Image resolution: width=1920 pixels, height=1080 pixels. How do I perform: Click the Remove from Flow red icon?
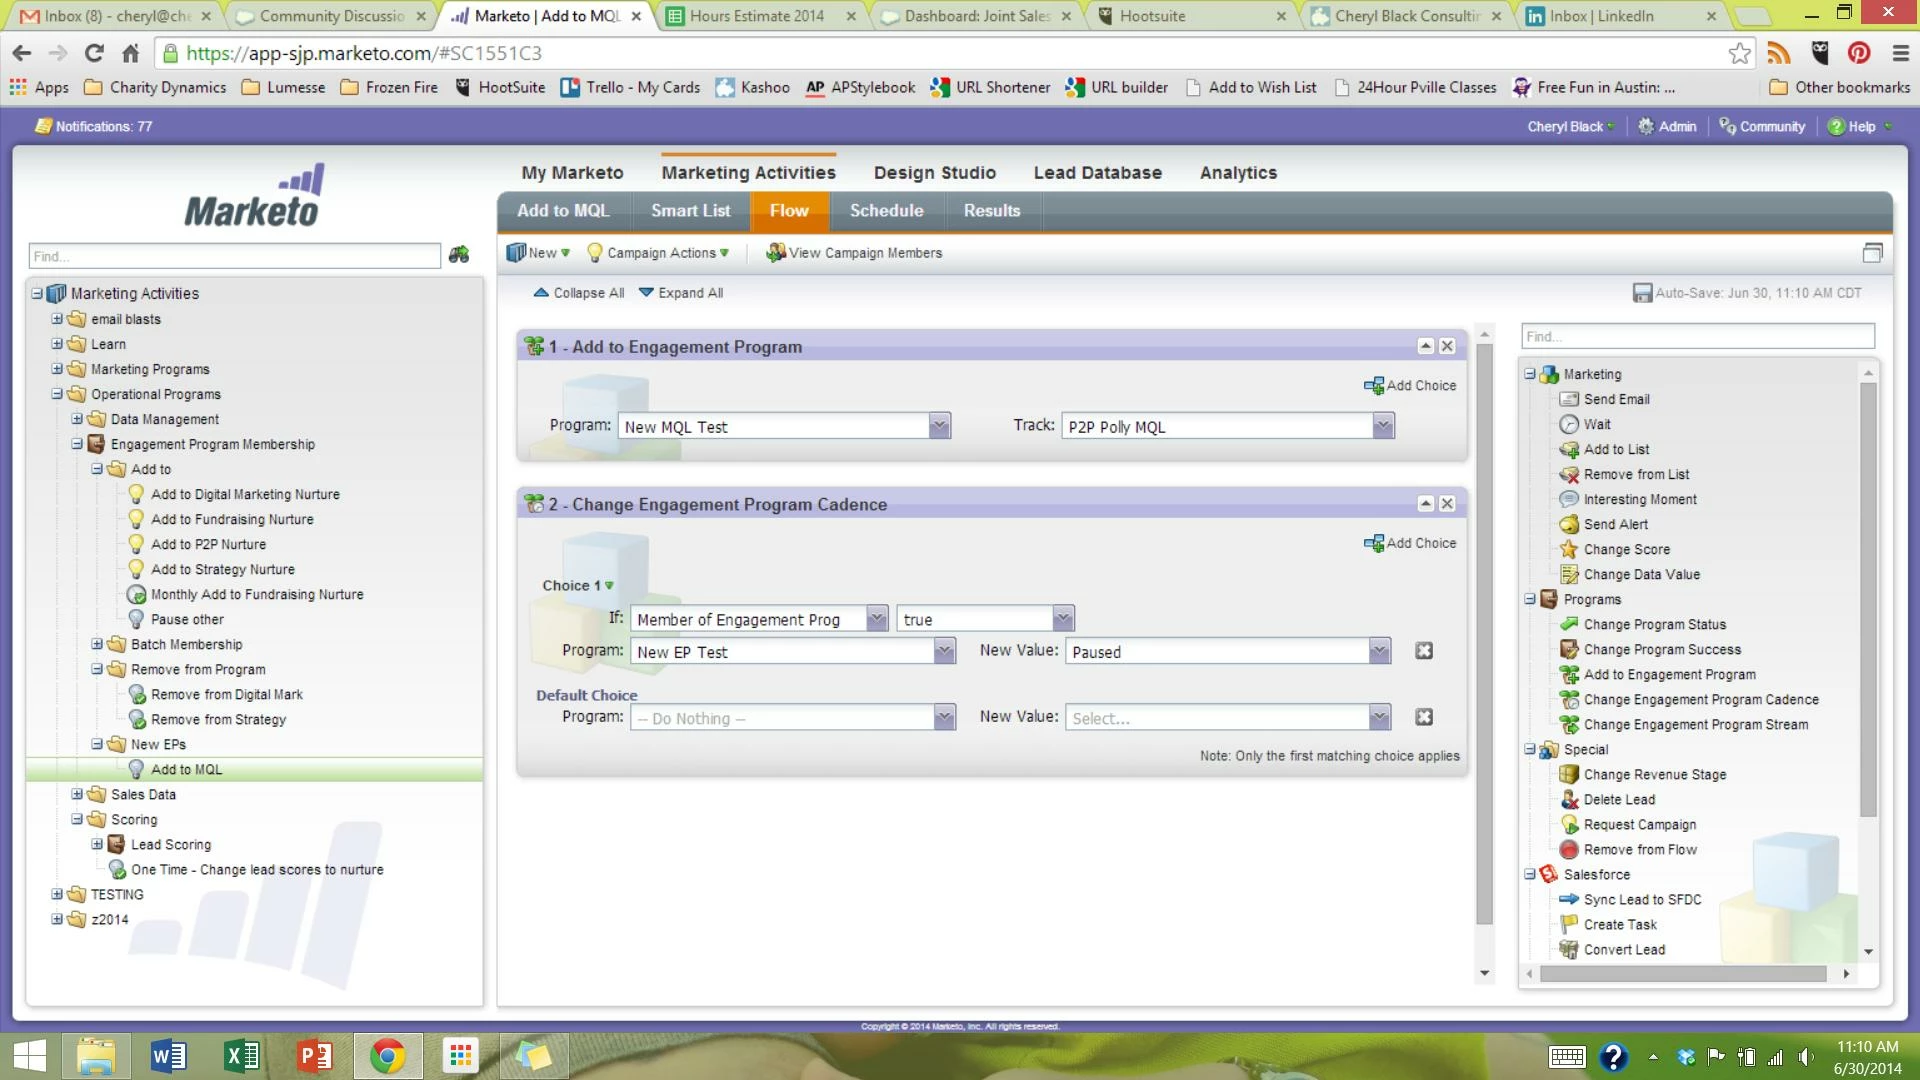click(1569, 849)
